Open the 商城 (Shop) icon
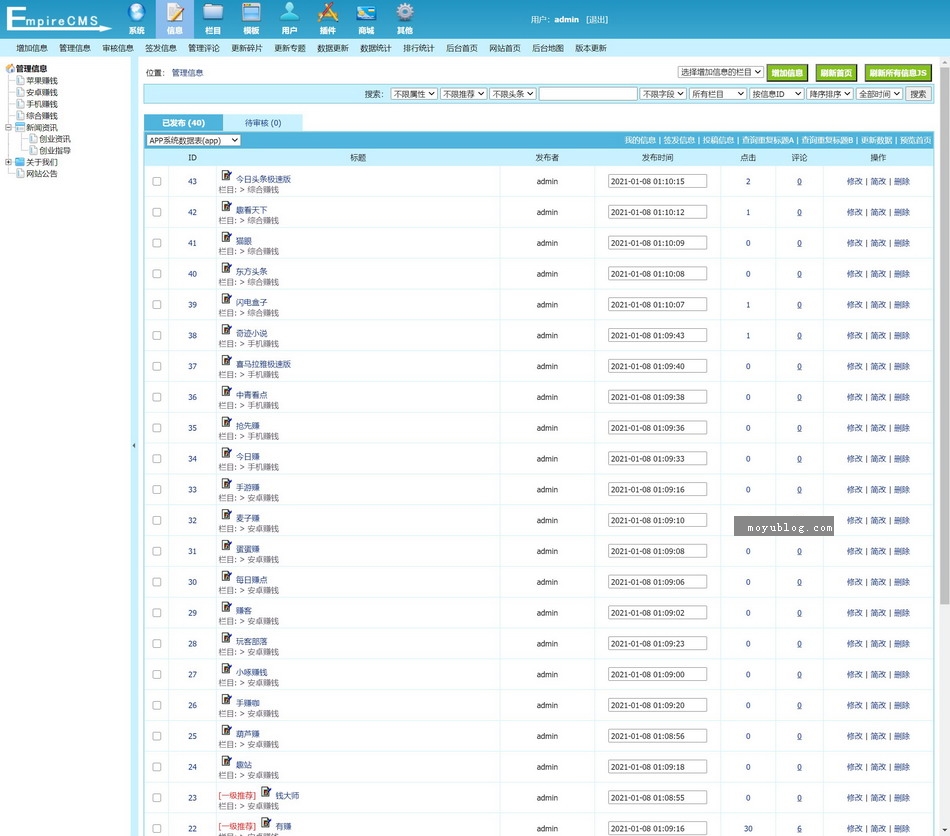The height and width of the screenshot is (836, 950). click(x=366, y=14)
